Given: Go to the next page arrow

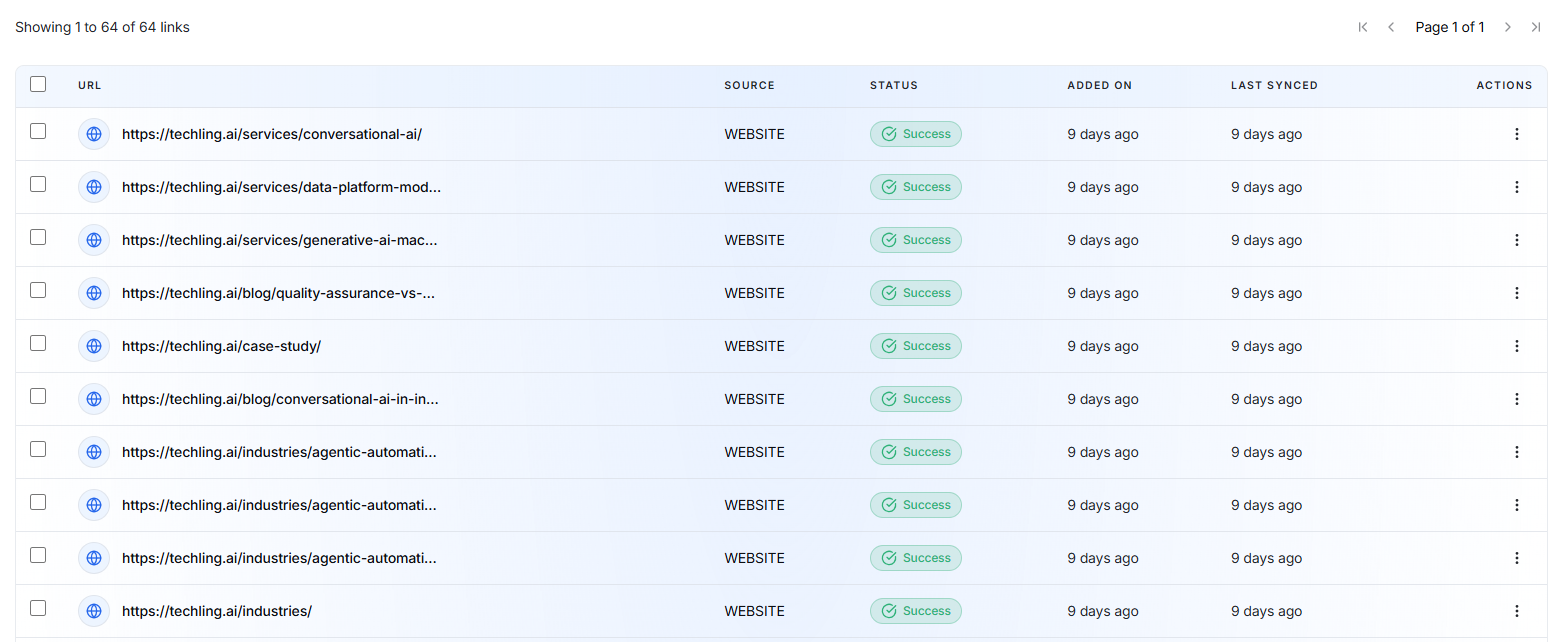Looking at the screenshot, I should [x=1508, y=27].
